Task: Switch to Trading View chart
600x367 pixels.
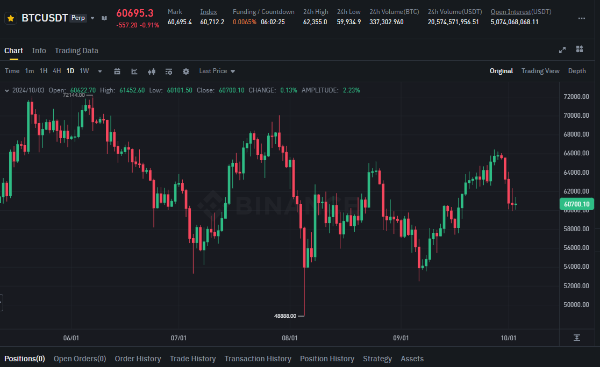Action: click(540, 71)
